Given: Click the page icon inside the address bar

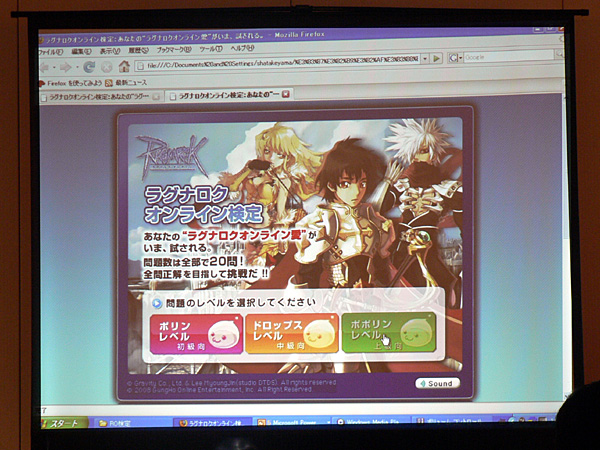Looking at the screenshot, I should (x=140, y=66).
